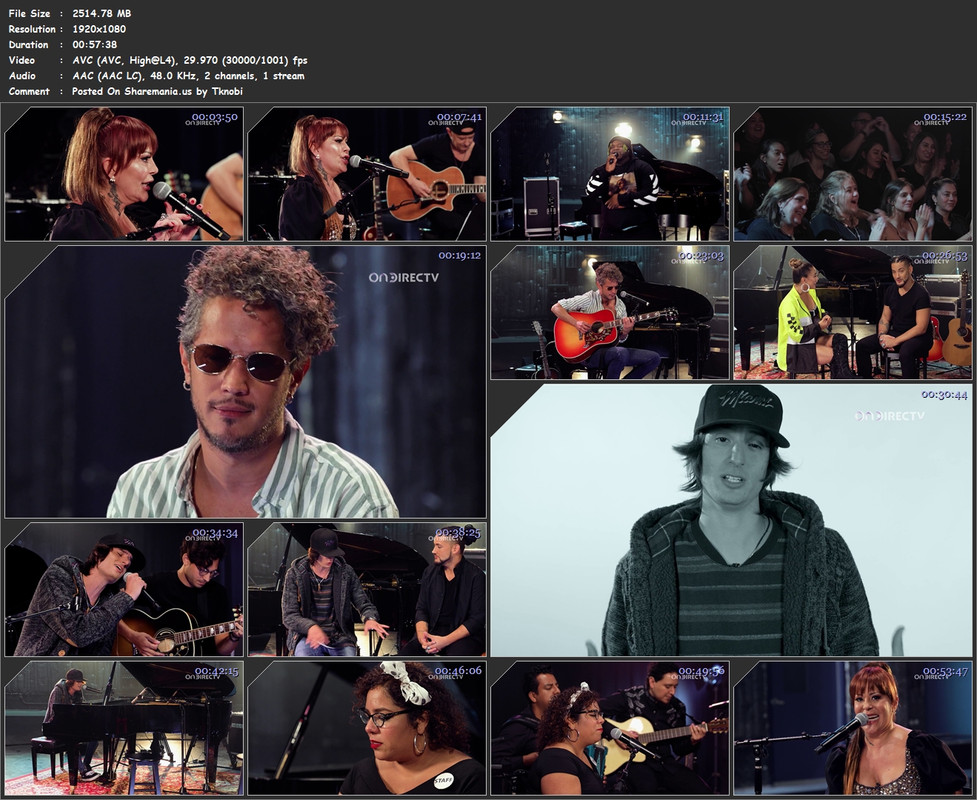977x800 pixels.
Task: Open the piano thumbnail stamped 00:42:15
Action: tap(124, 728)
